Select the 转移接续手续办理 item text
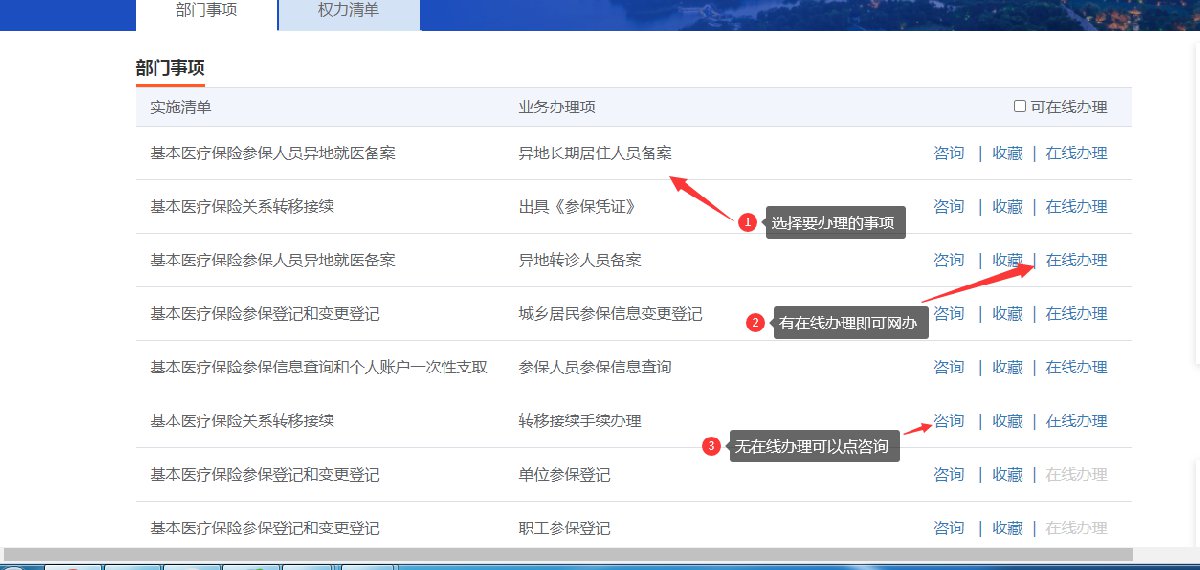 580,421
